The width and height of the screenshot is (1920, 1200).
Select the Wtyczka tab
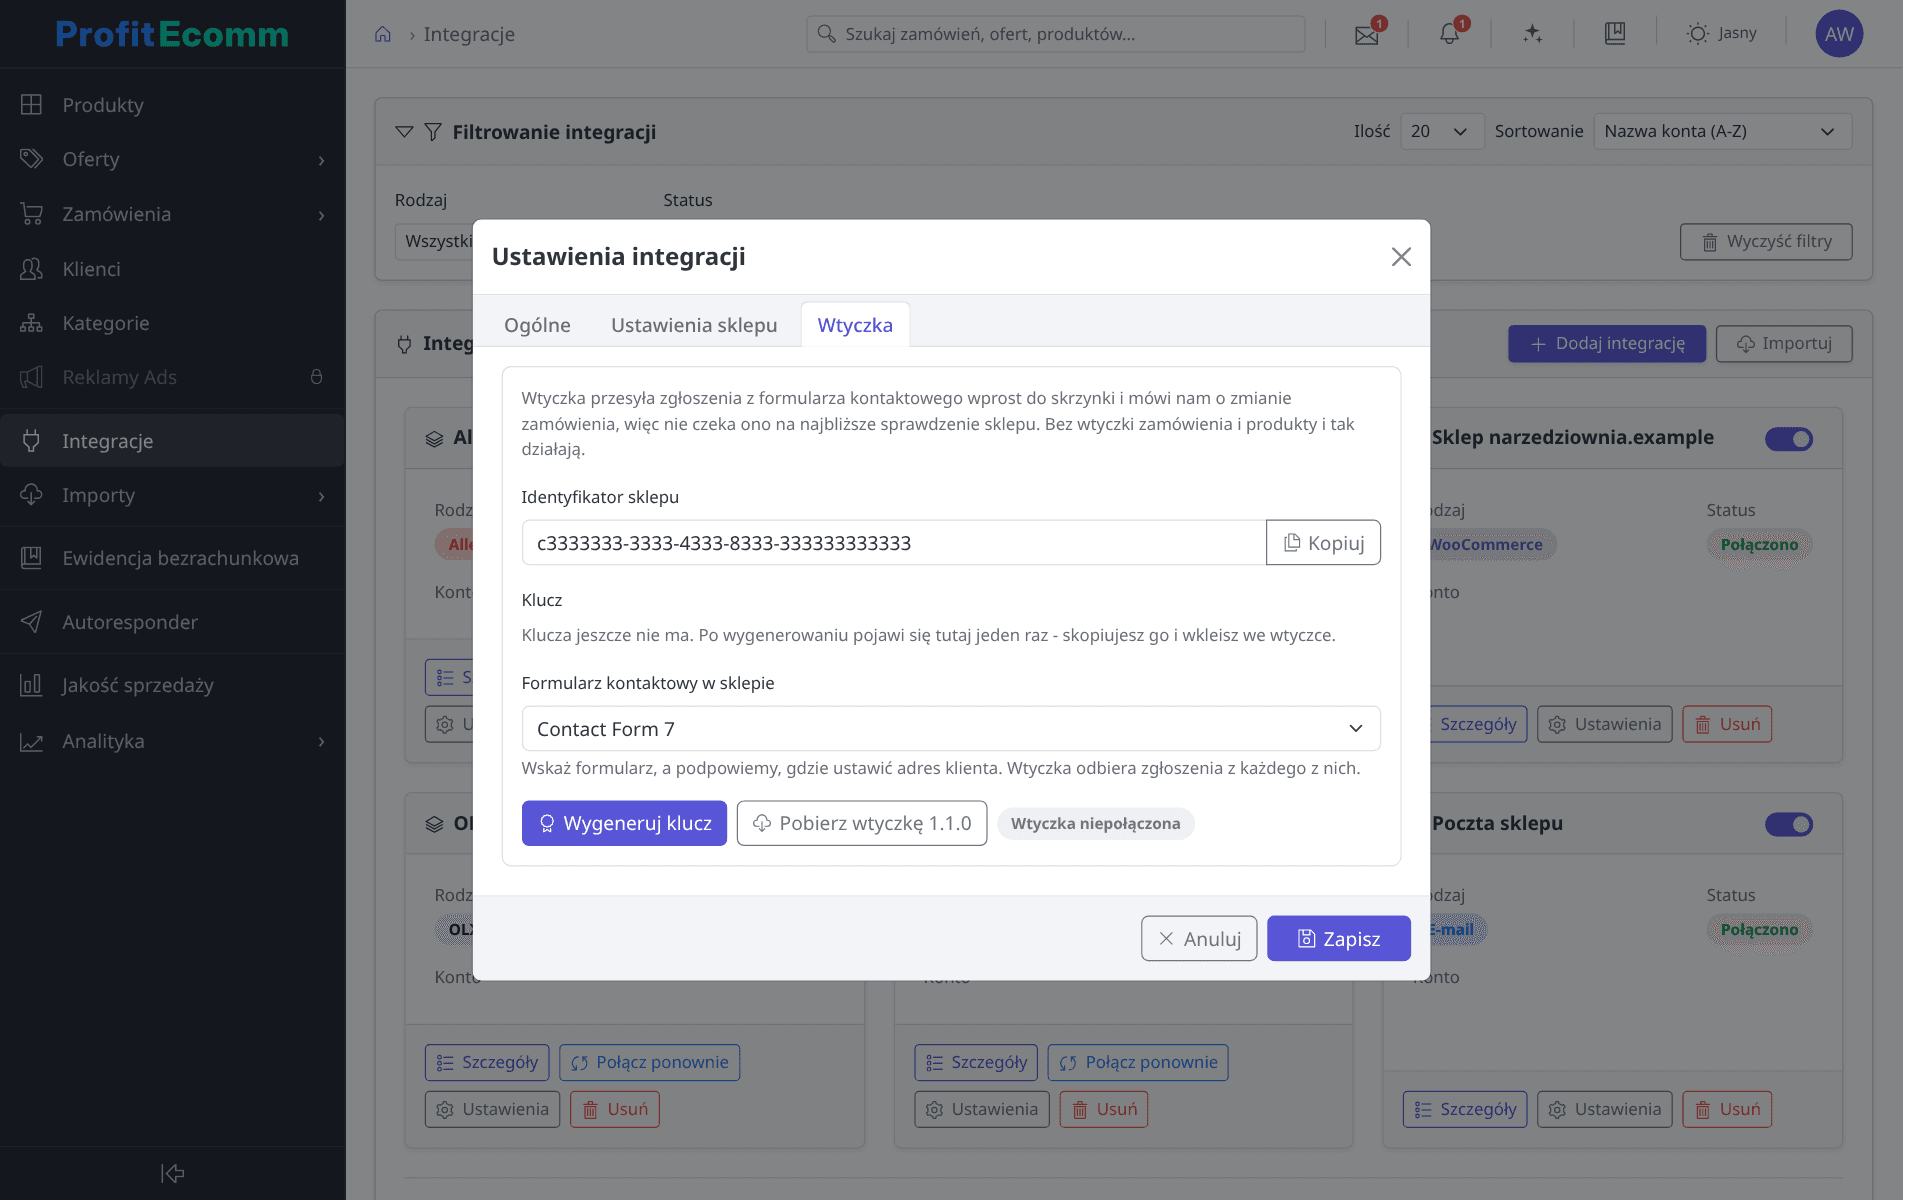click(x=855, y=325)
